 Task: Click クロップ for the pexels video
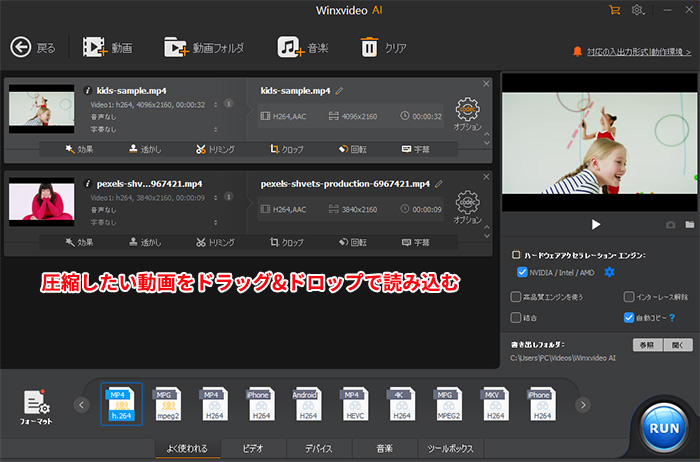pyautogui.click(x=287, y=242)
